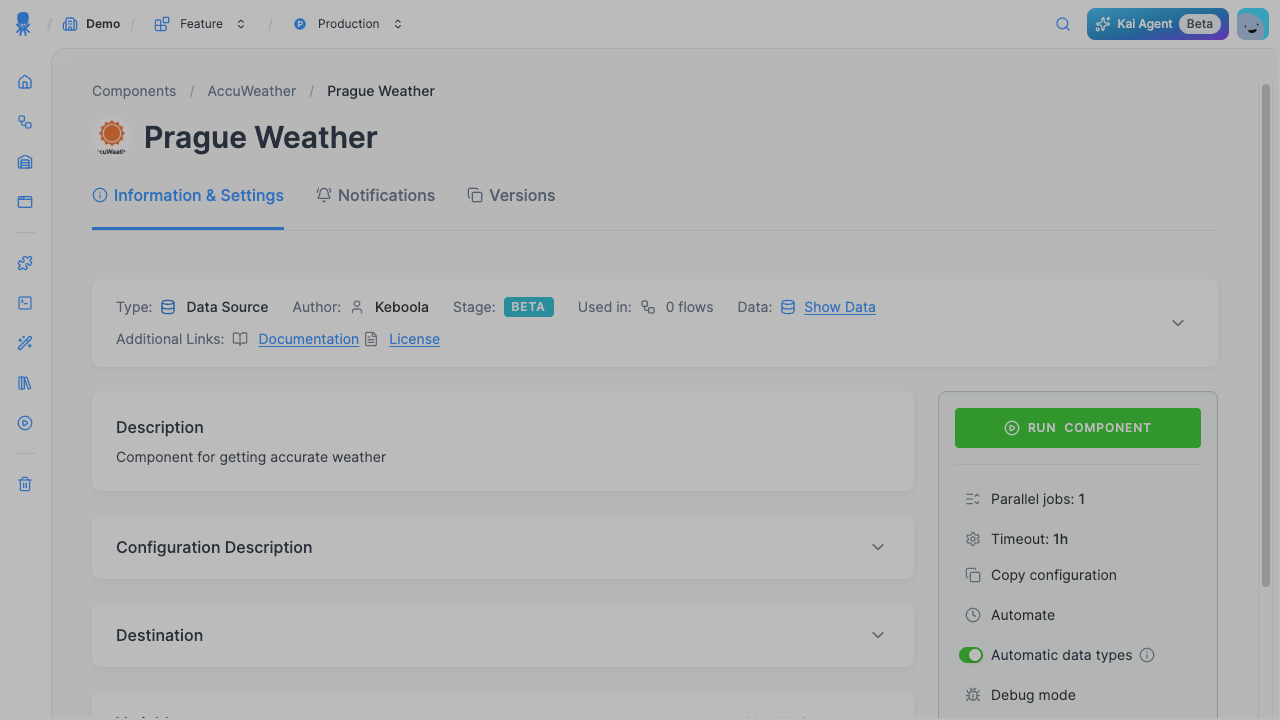The image size is (1280, 720).
Task: Select the Demo organization
Action: coord(91,24)
